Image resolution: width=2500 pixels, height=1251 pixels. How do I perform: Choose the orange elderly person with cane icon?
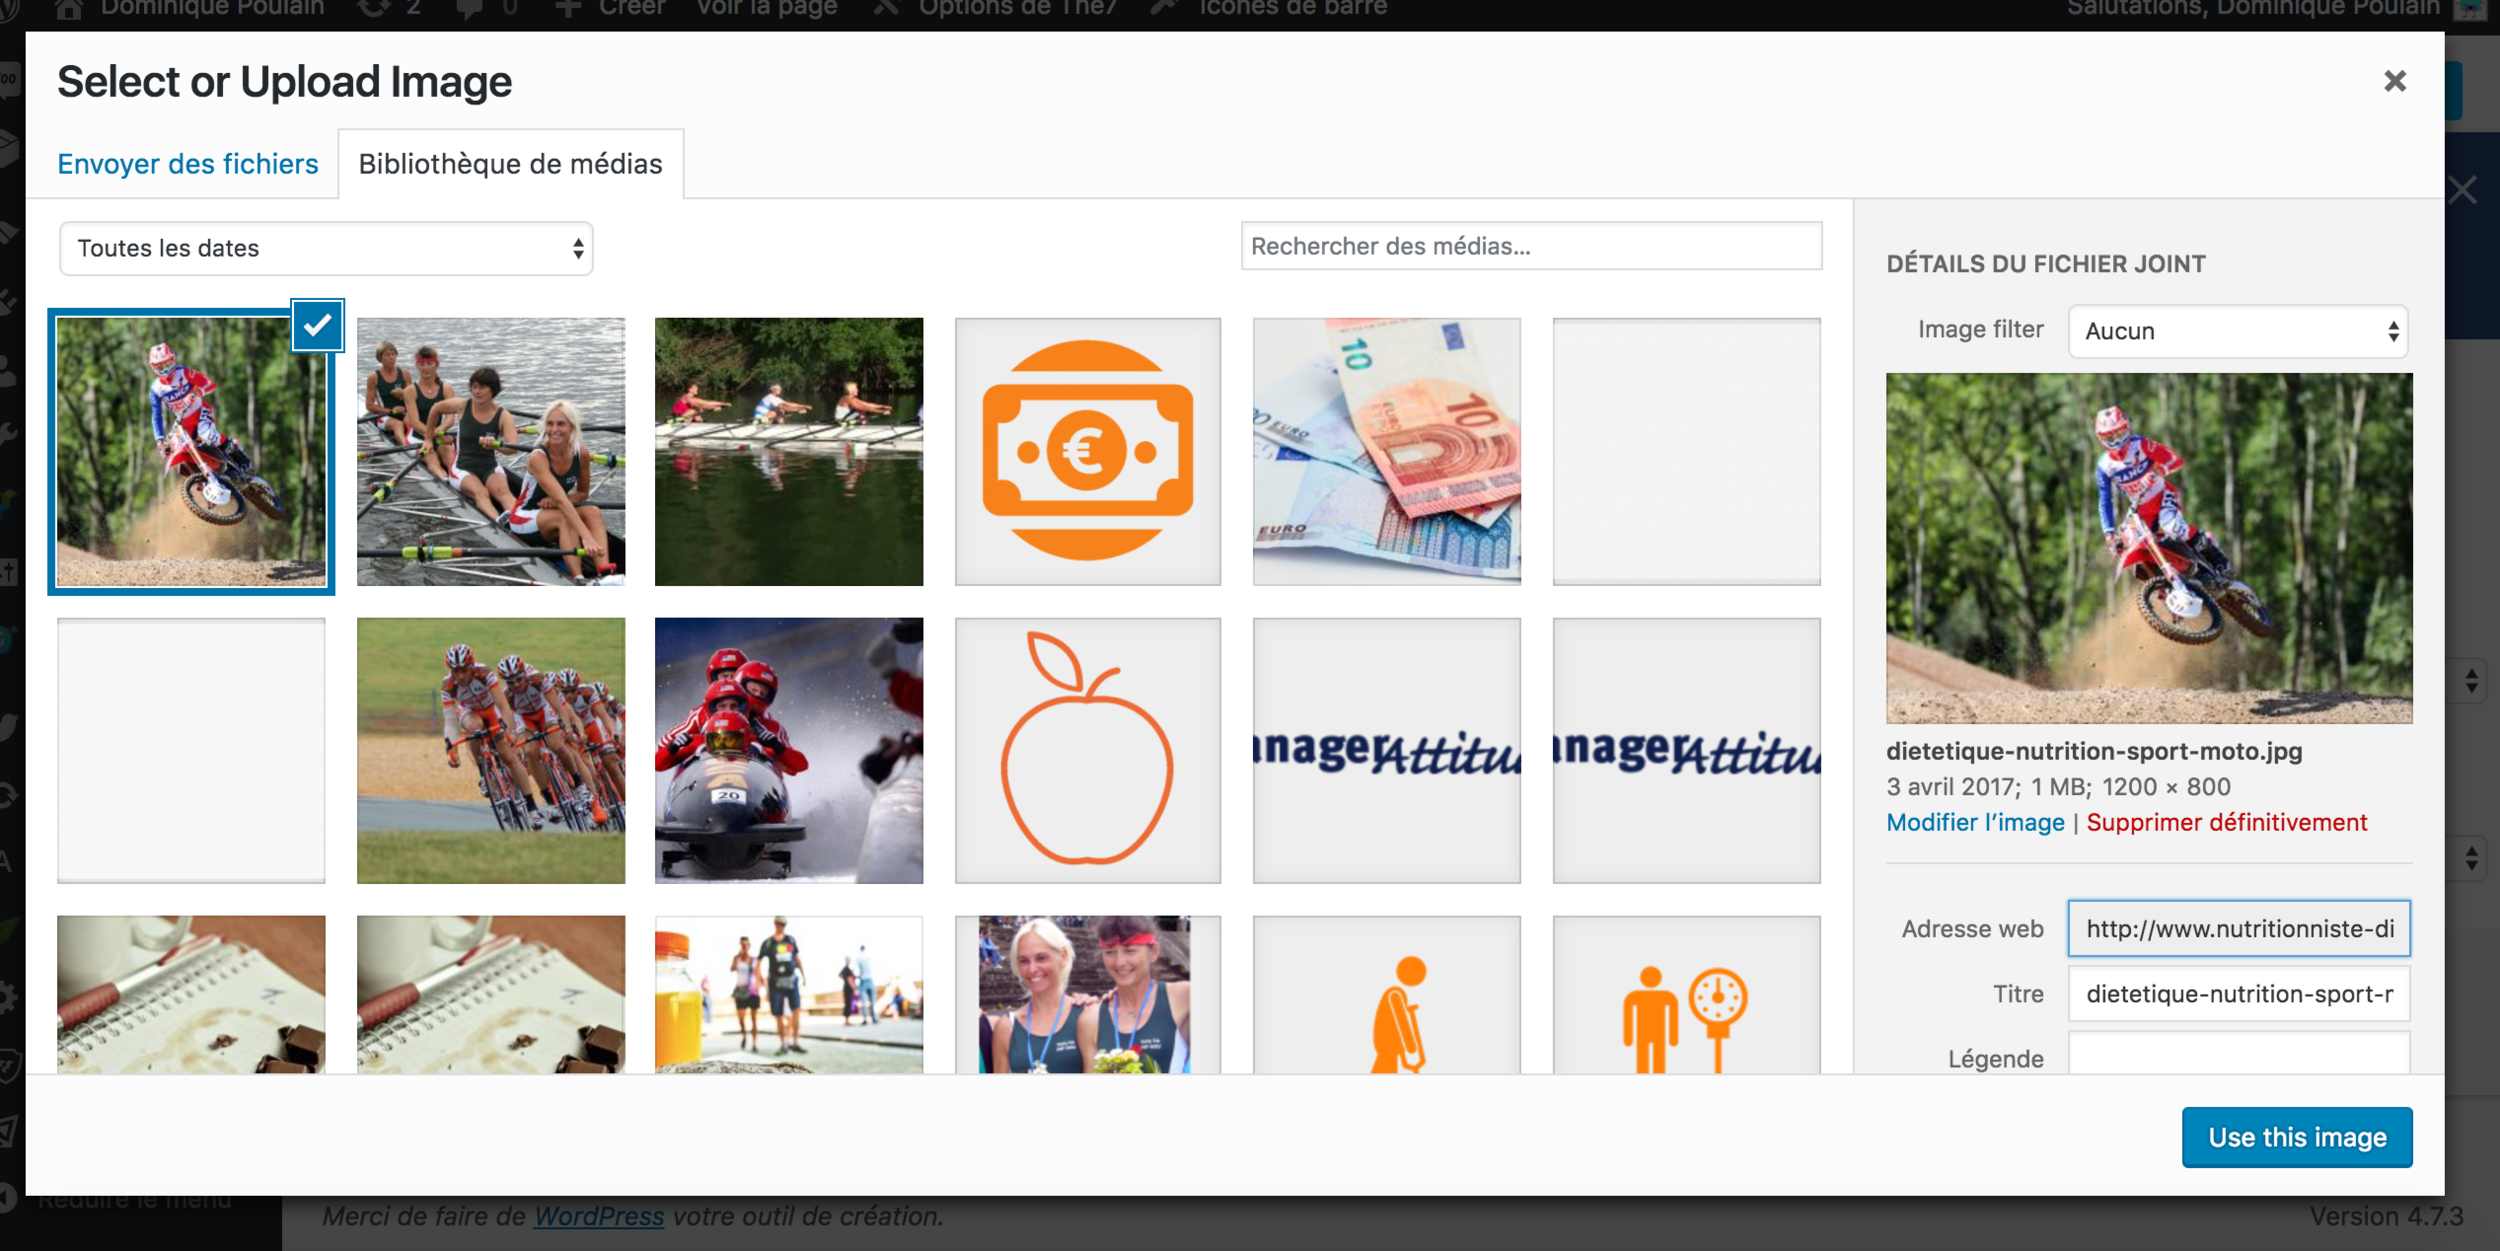1386,1000
